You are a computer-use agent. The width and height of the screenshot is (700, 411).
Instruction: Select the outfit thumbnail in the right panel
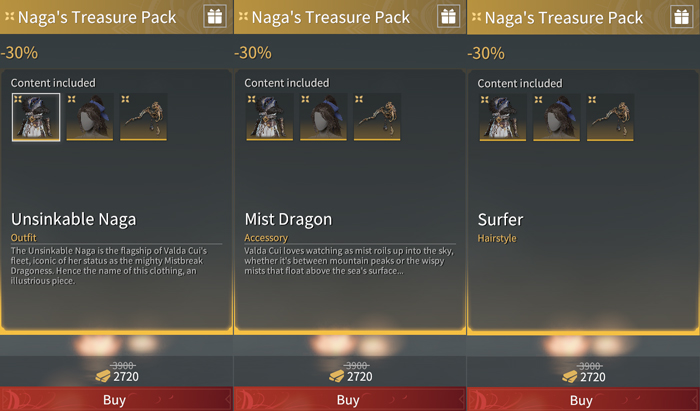pyautogui.click(x=503, y=118)
